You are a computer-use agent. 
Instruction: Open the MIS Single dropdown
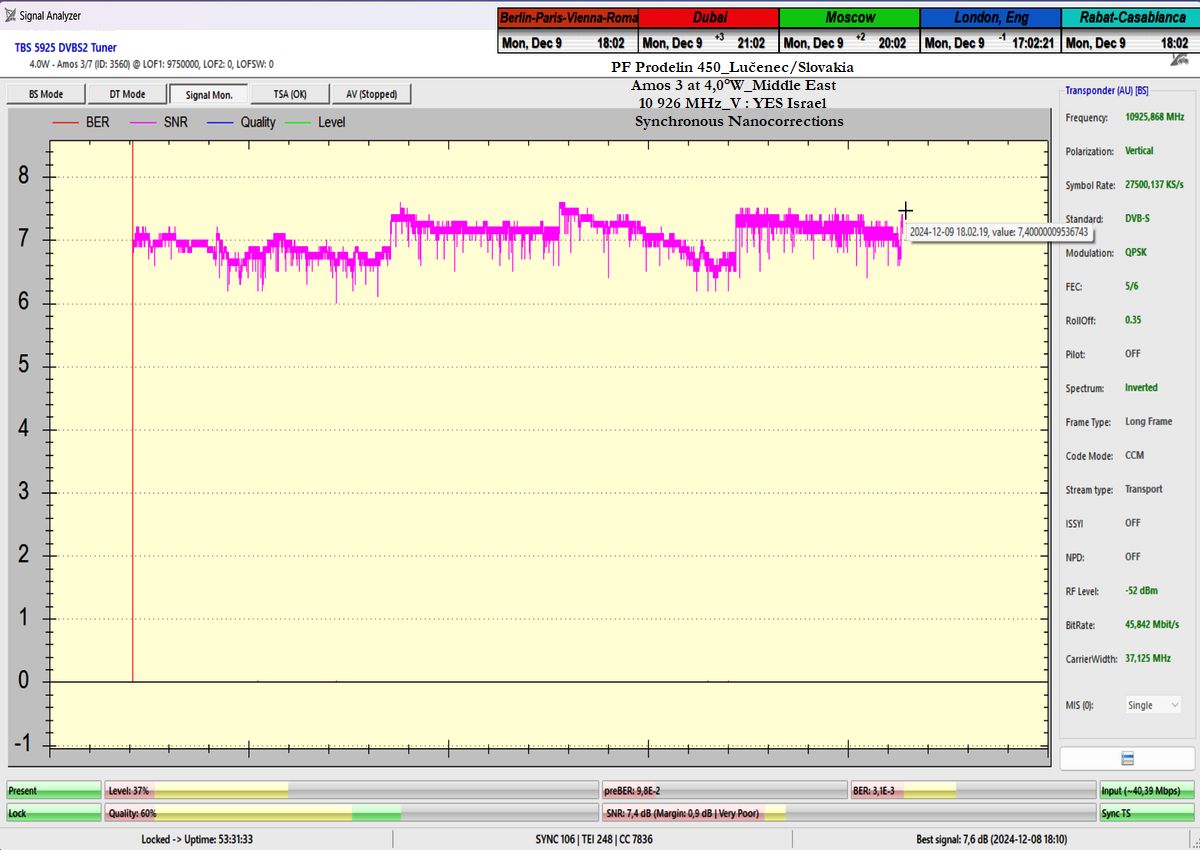coord(1153,705)
